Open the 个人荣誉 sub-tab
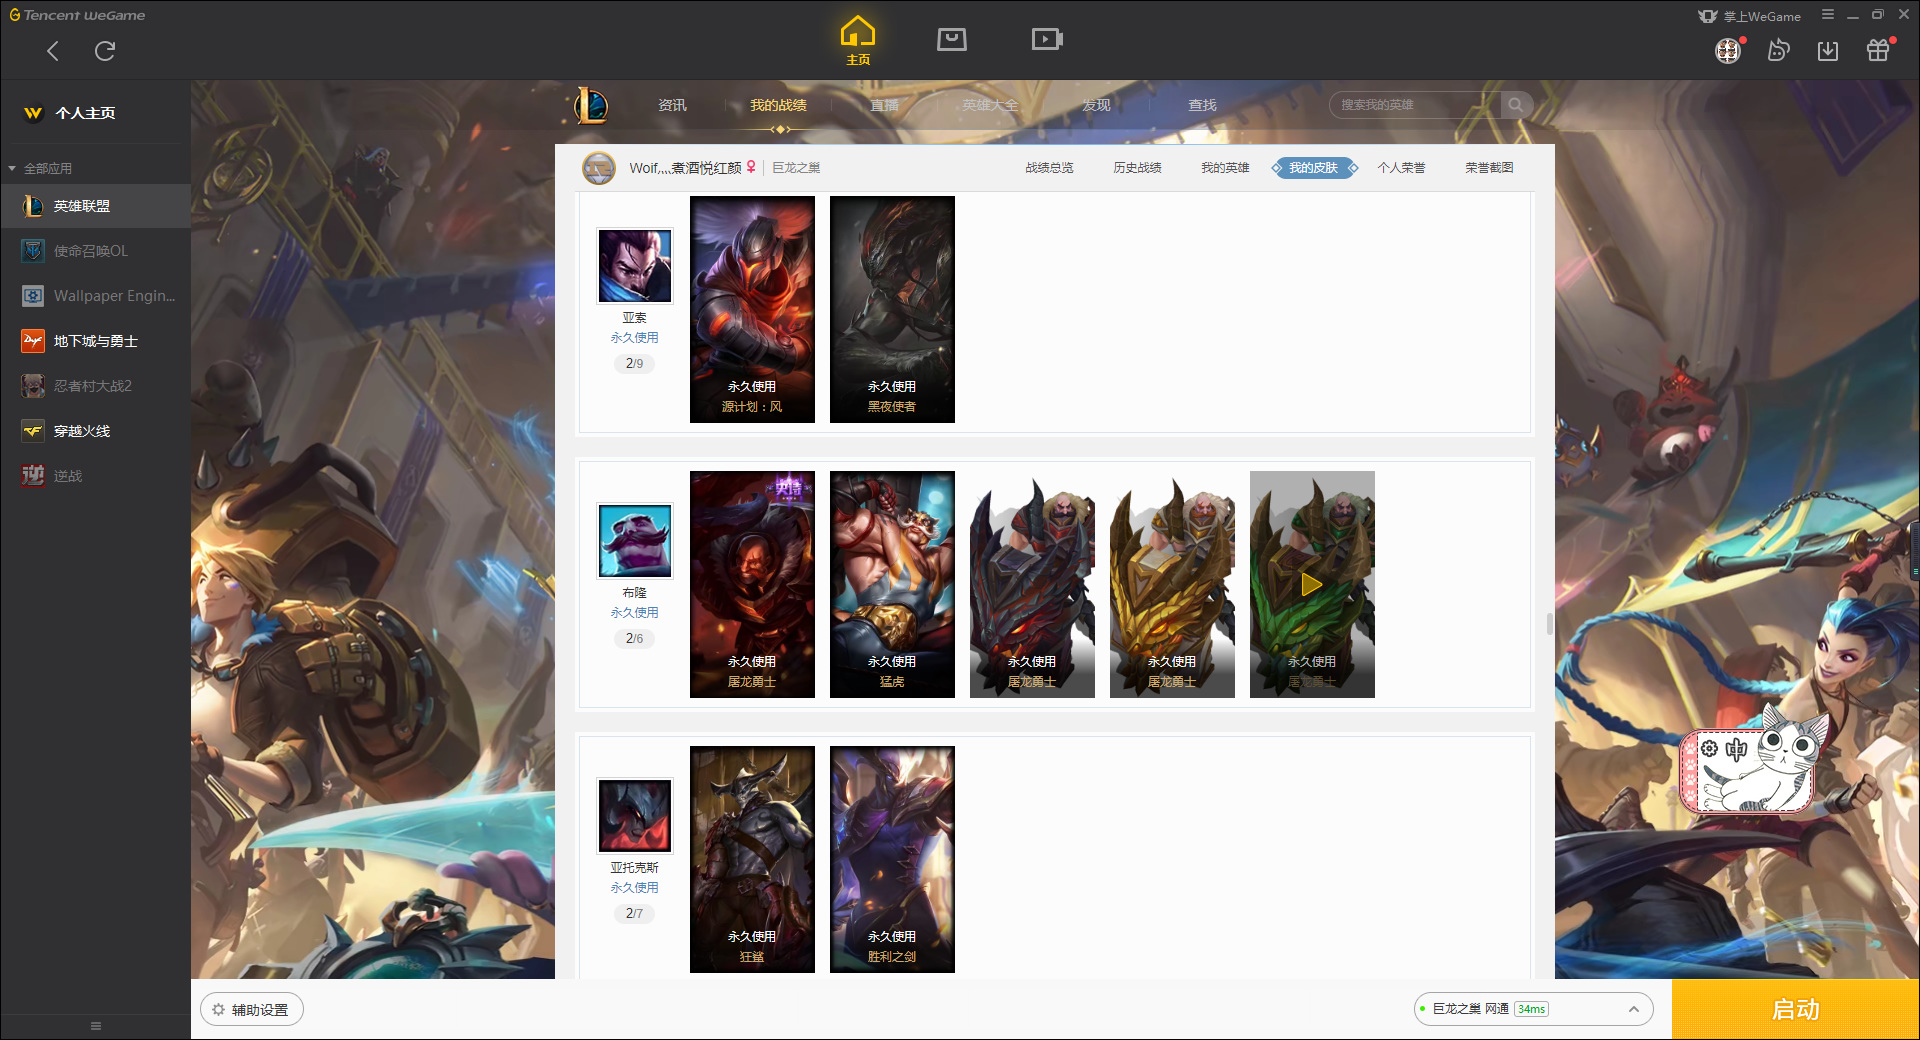 click(x=1401, y=168)
